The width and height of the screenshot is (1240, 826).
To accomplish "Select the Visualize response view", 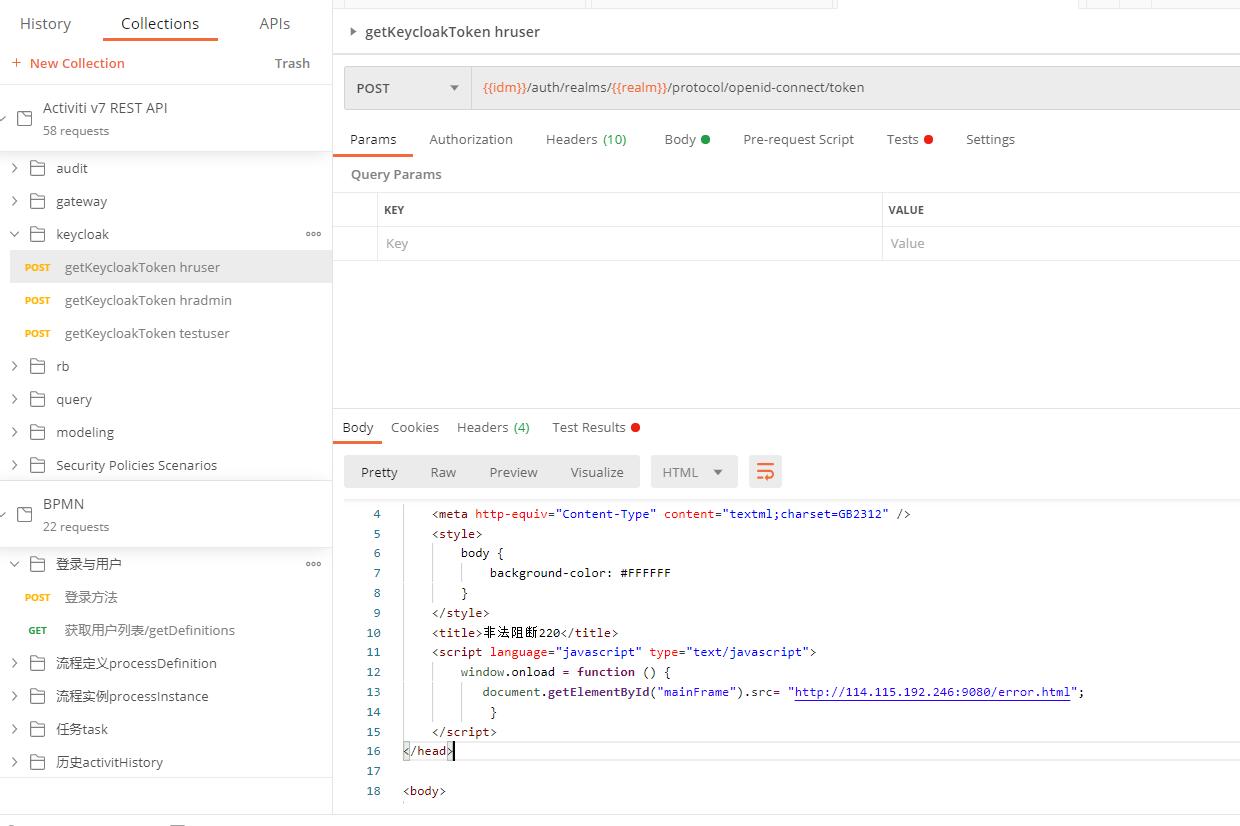I will [x=597, y=471].
